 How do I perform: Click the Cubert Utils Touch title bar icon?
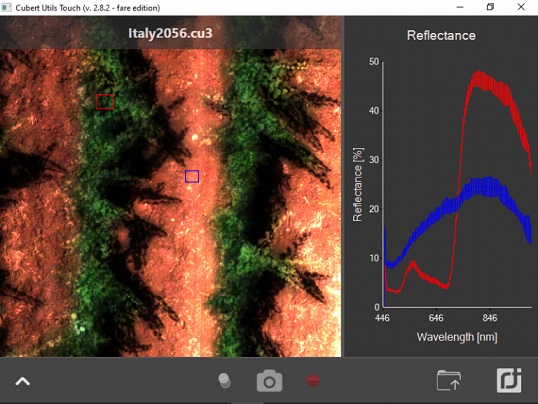pyautogui.click(x=7, y=7)
